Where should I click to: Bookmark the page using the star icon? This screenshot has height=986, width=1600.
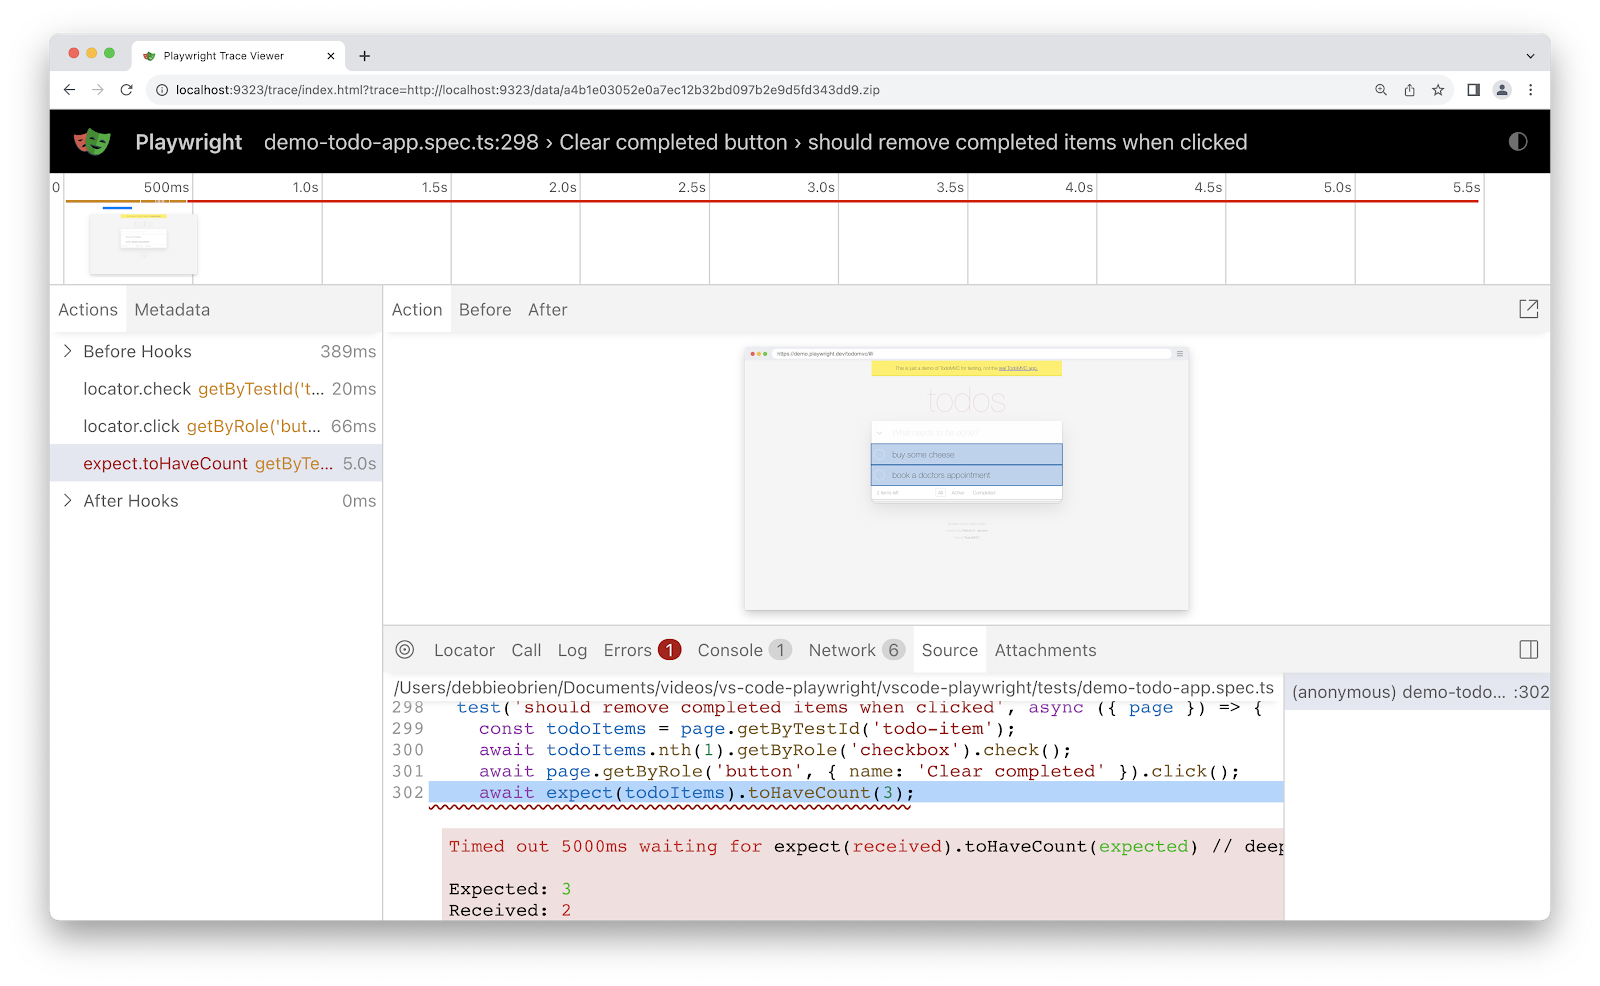(x=1438, y=89)
